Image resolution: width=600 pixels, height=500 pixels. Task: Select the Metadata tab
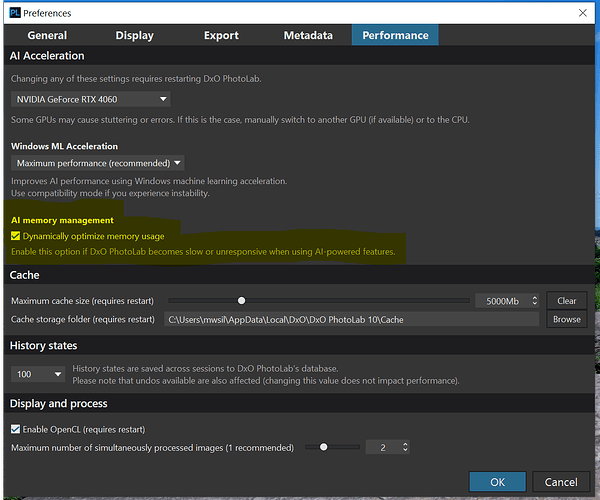pos(308,35)
